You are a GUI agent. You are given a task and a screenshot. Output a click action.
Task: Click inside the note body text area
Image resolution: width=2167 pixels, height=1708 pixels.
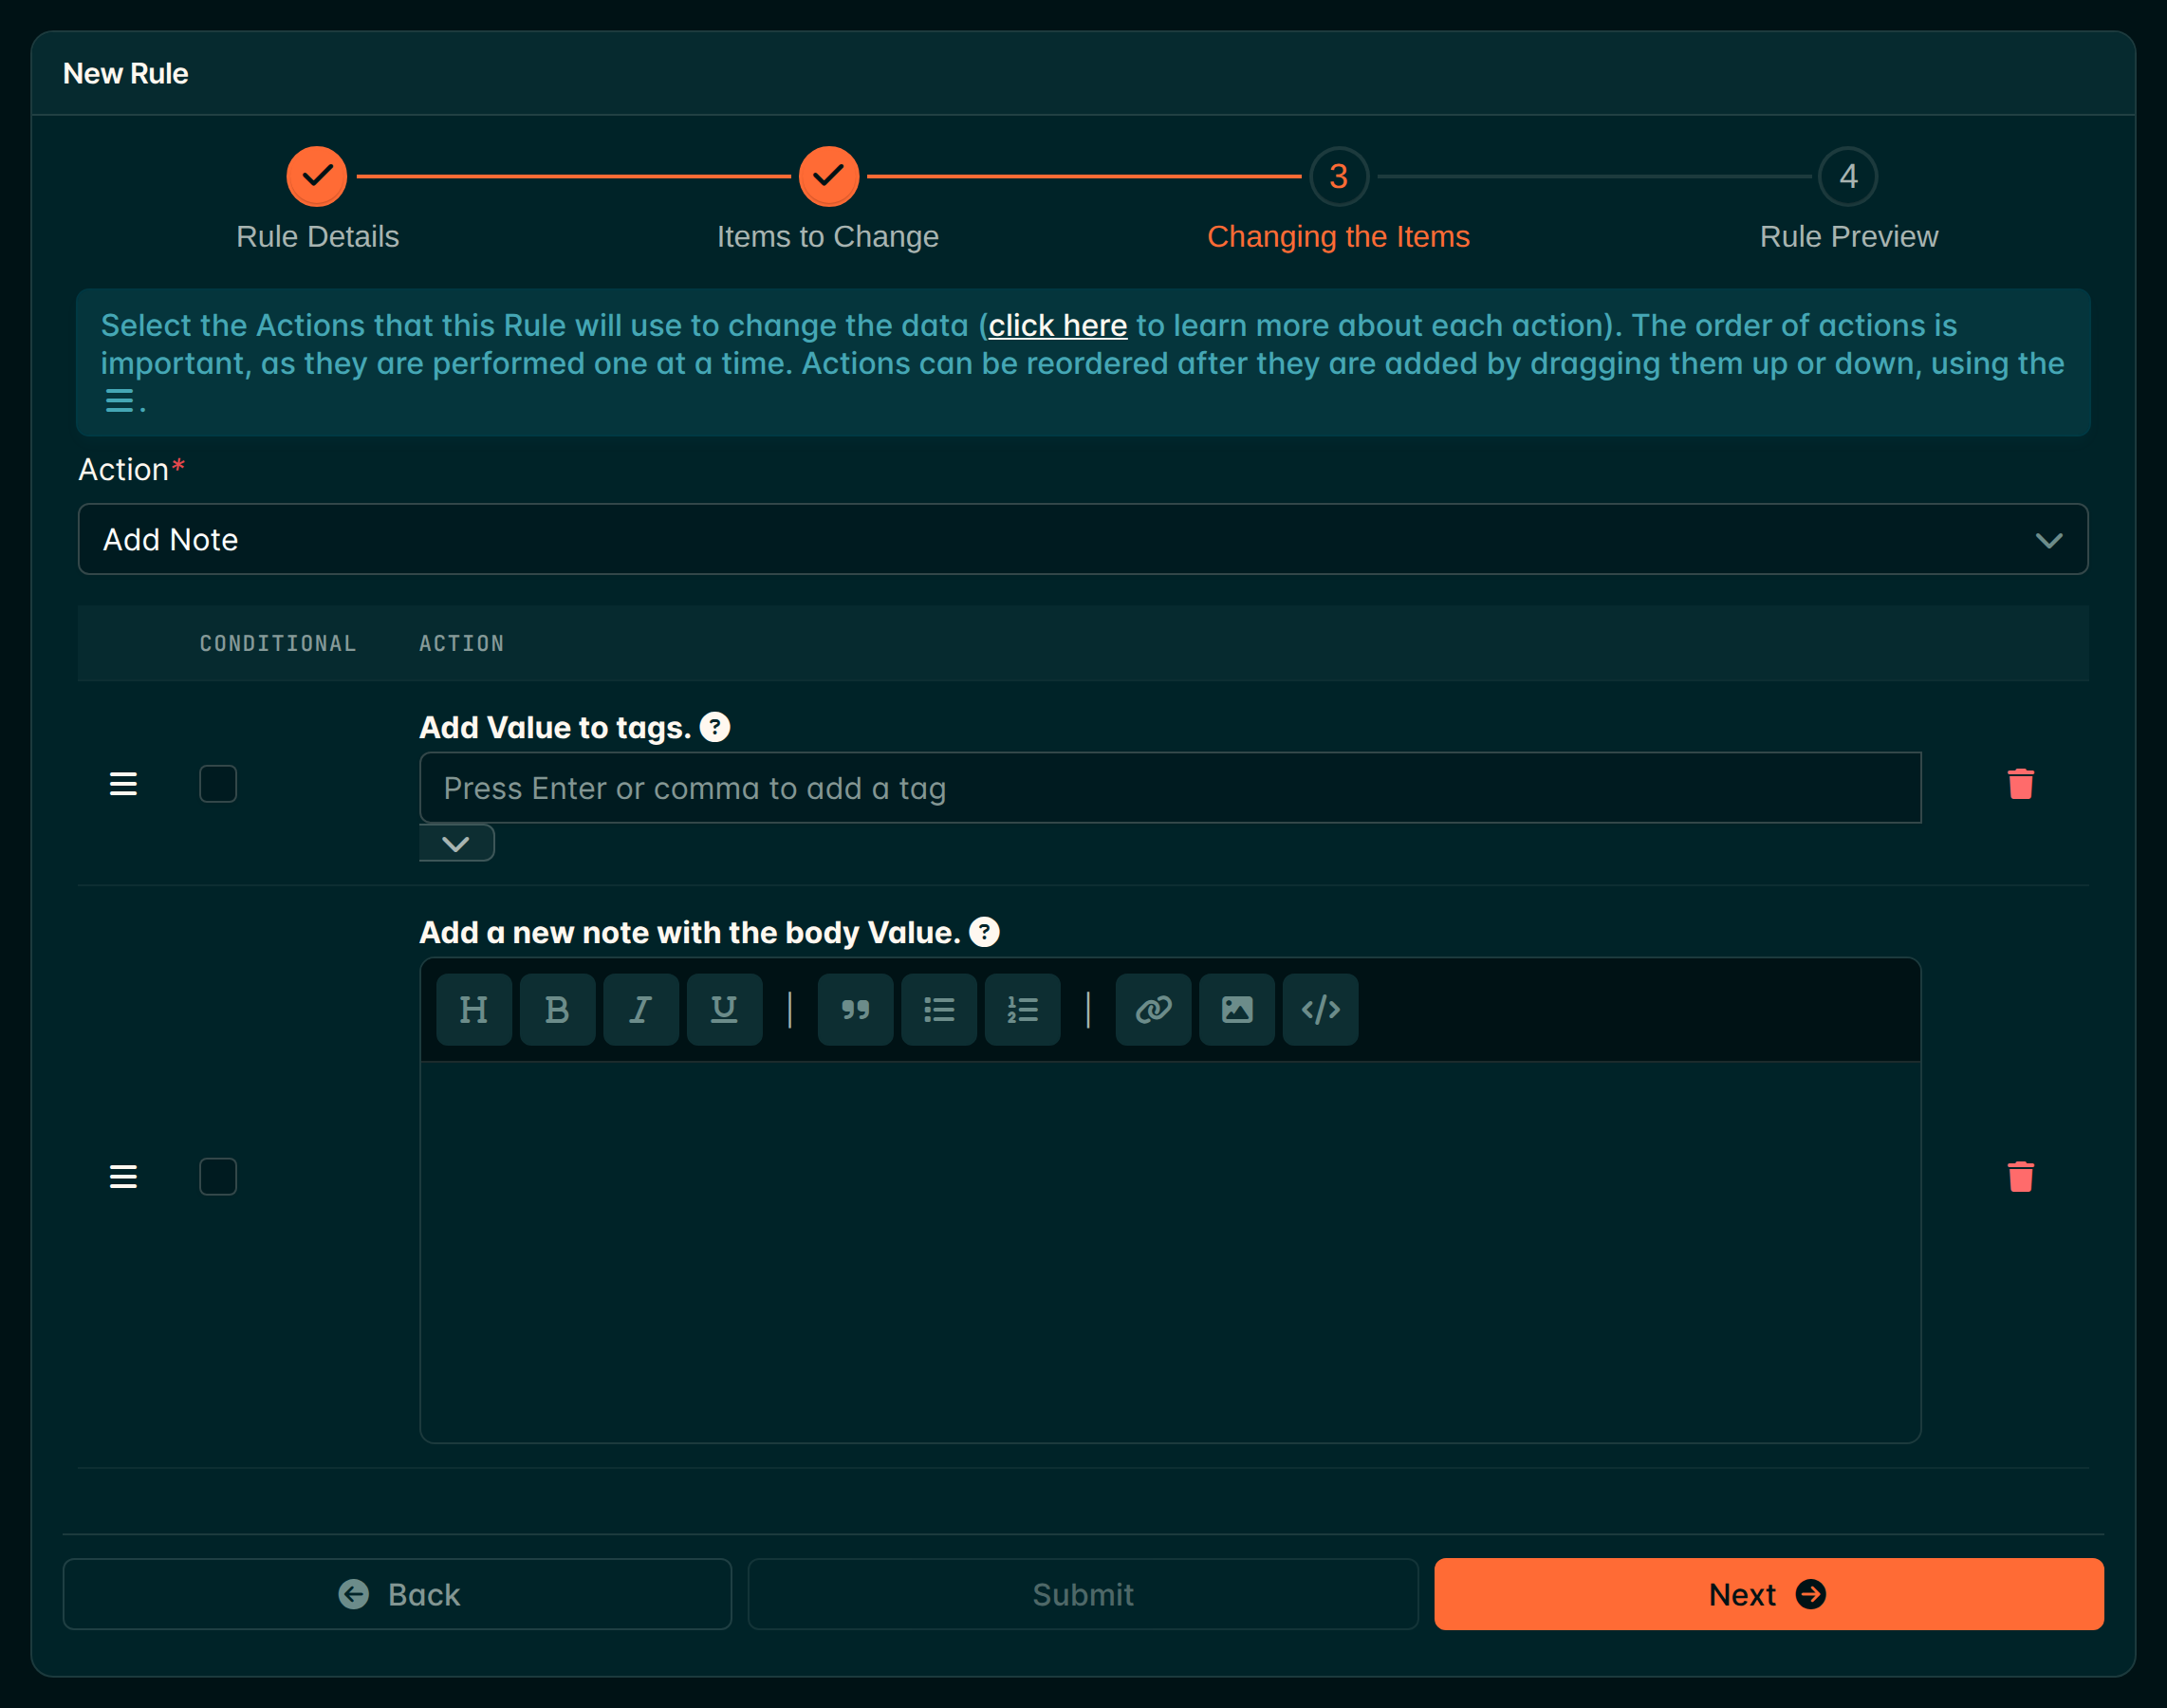(1170, 1252)
